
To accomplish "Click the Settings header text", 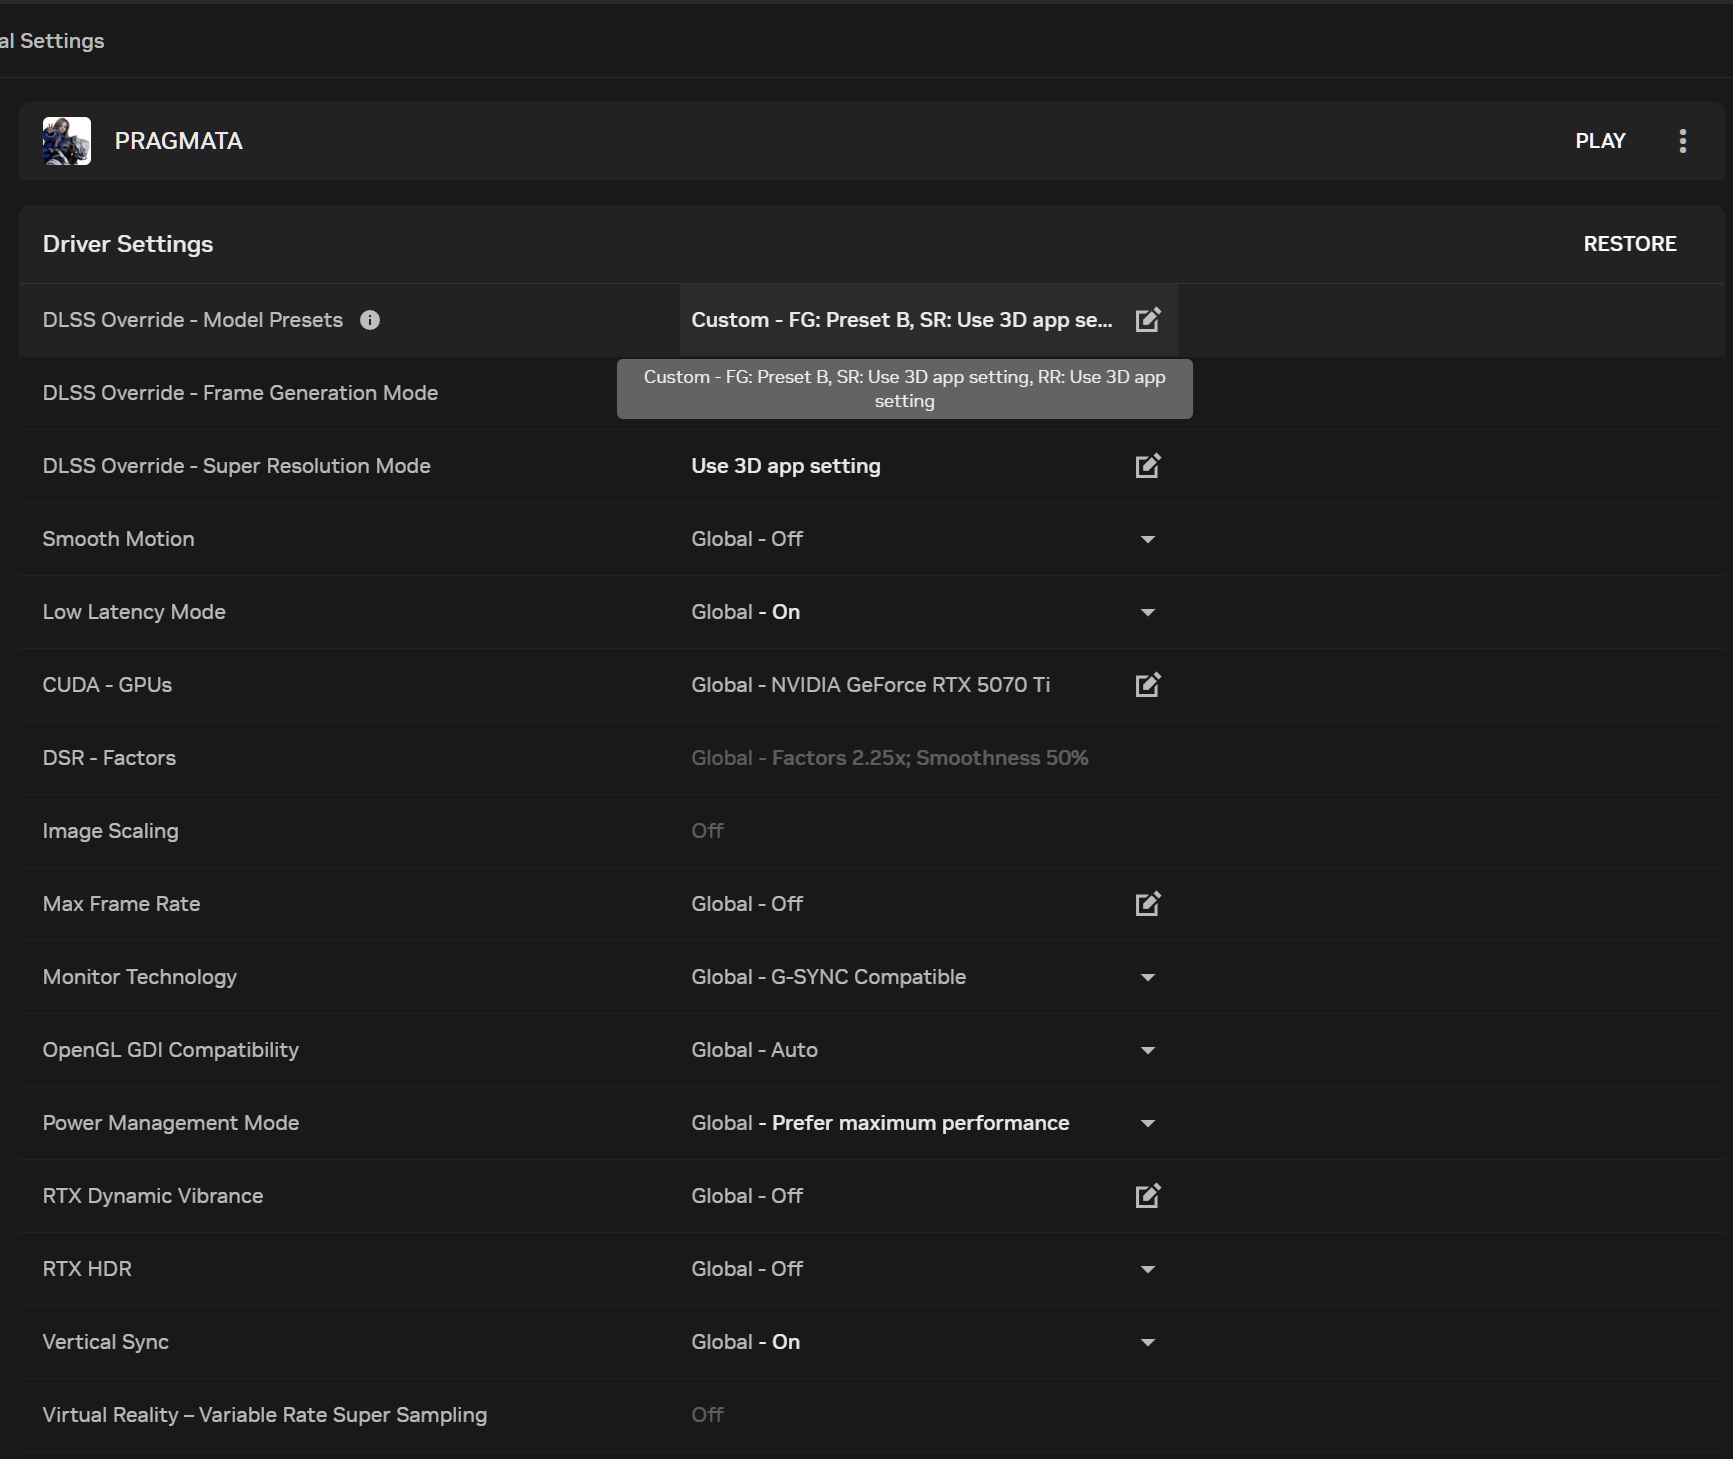I will click(62, 41).
